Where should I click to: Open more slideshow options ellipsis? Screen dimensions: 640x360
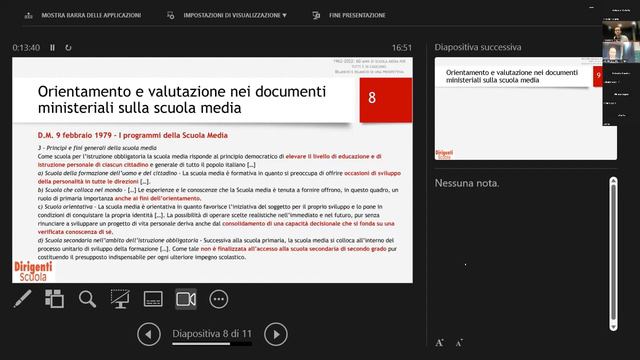219,299
